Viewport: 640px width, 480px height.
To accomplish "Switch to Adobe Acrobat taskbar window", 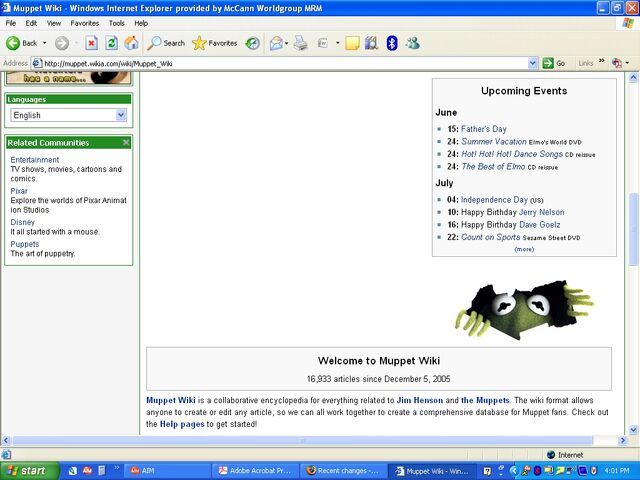I will (255, 471).
